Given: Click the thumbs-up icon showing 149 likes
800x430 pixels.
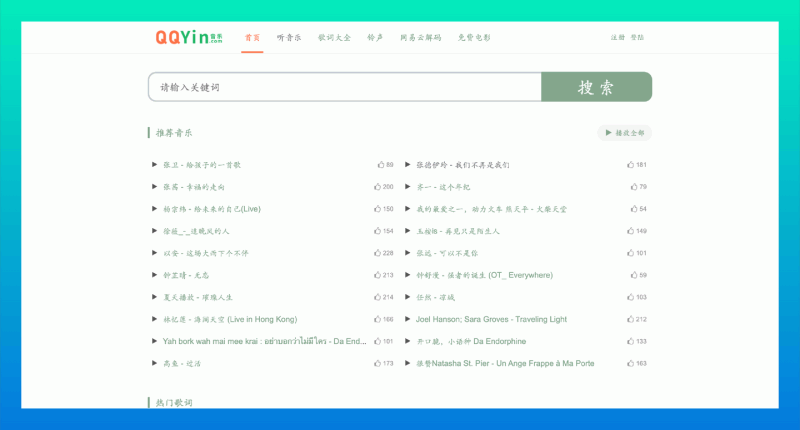Looking at the screenshot, I should (631, 231).
